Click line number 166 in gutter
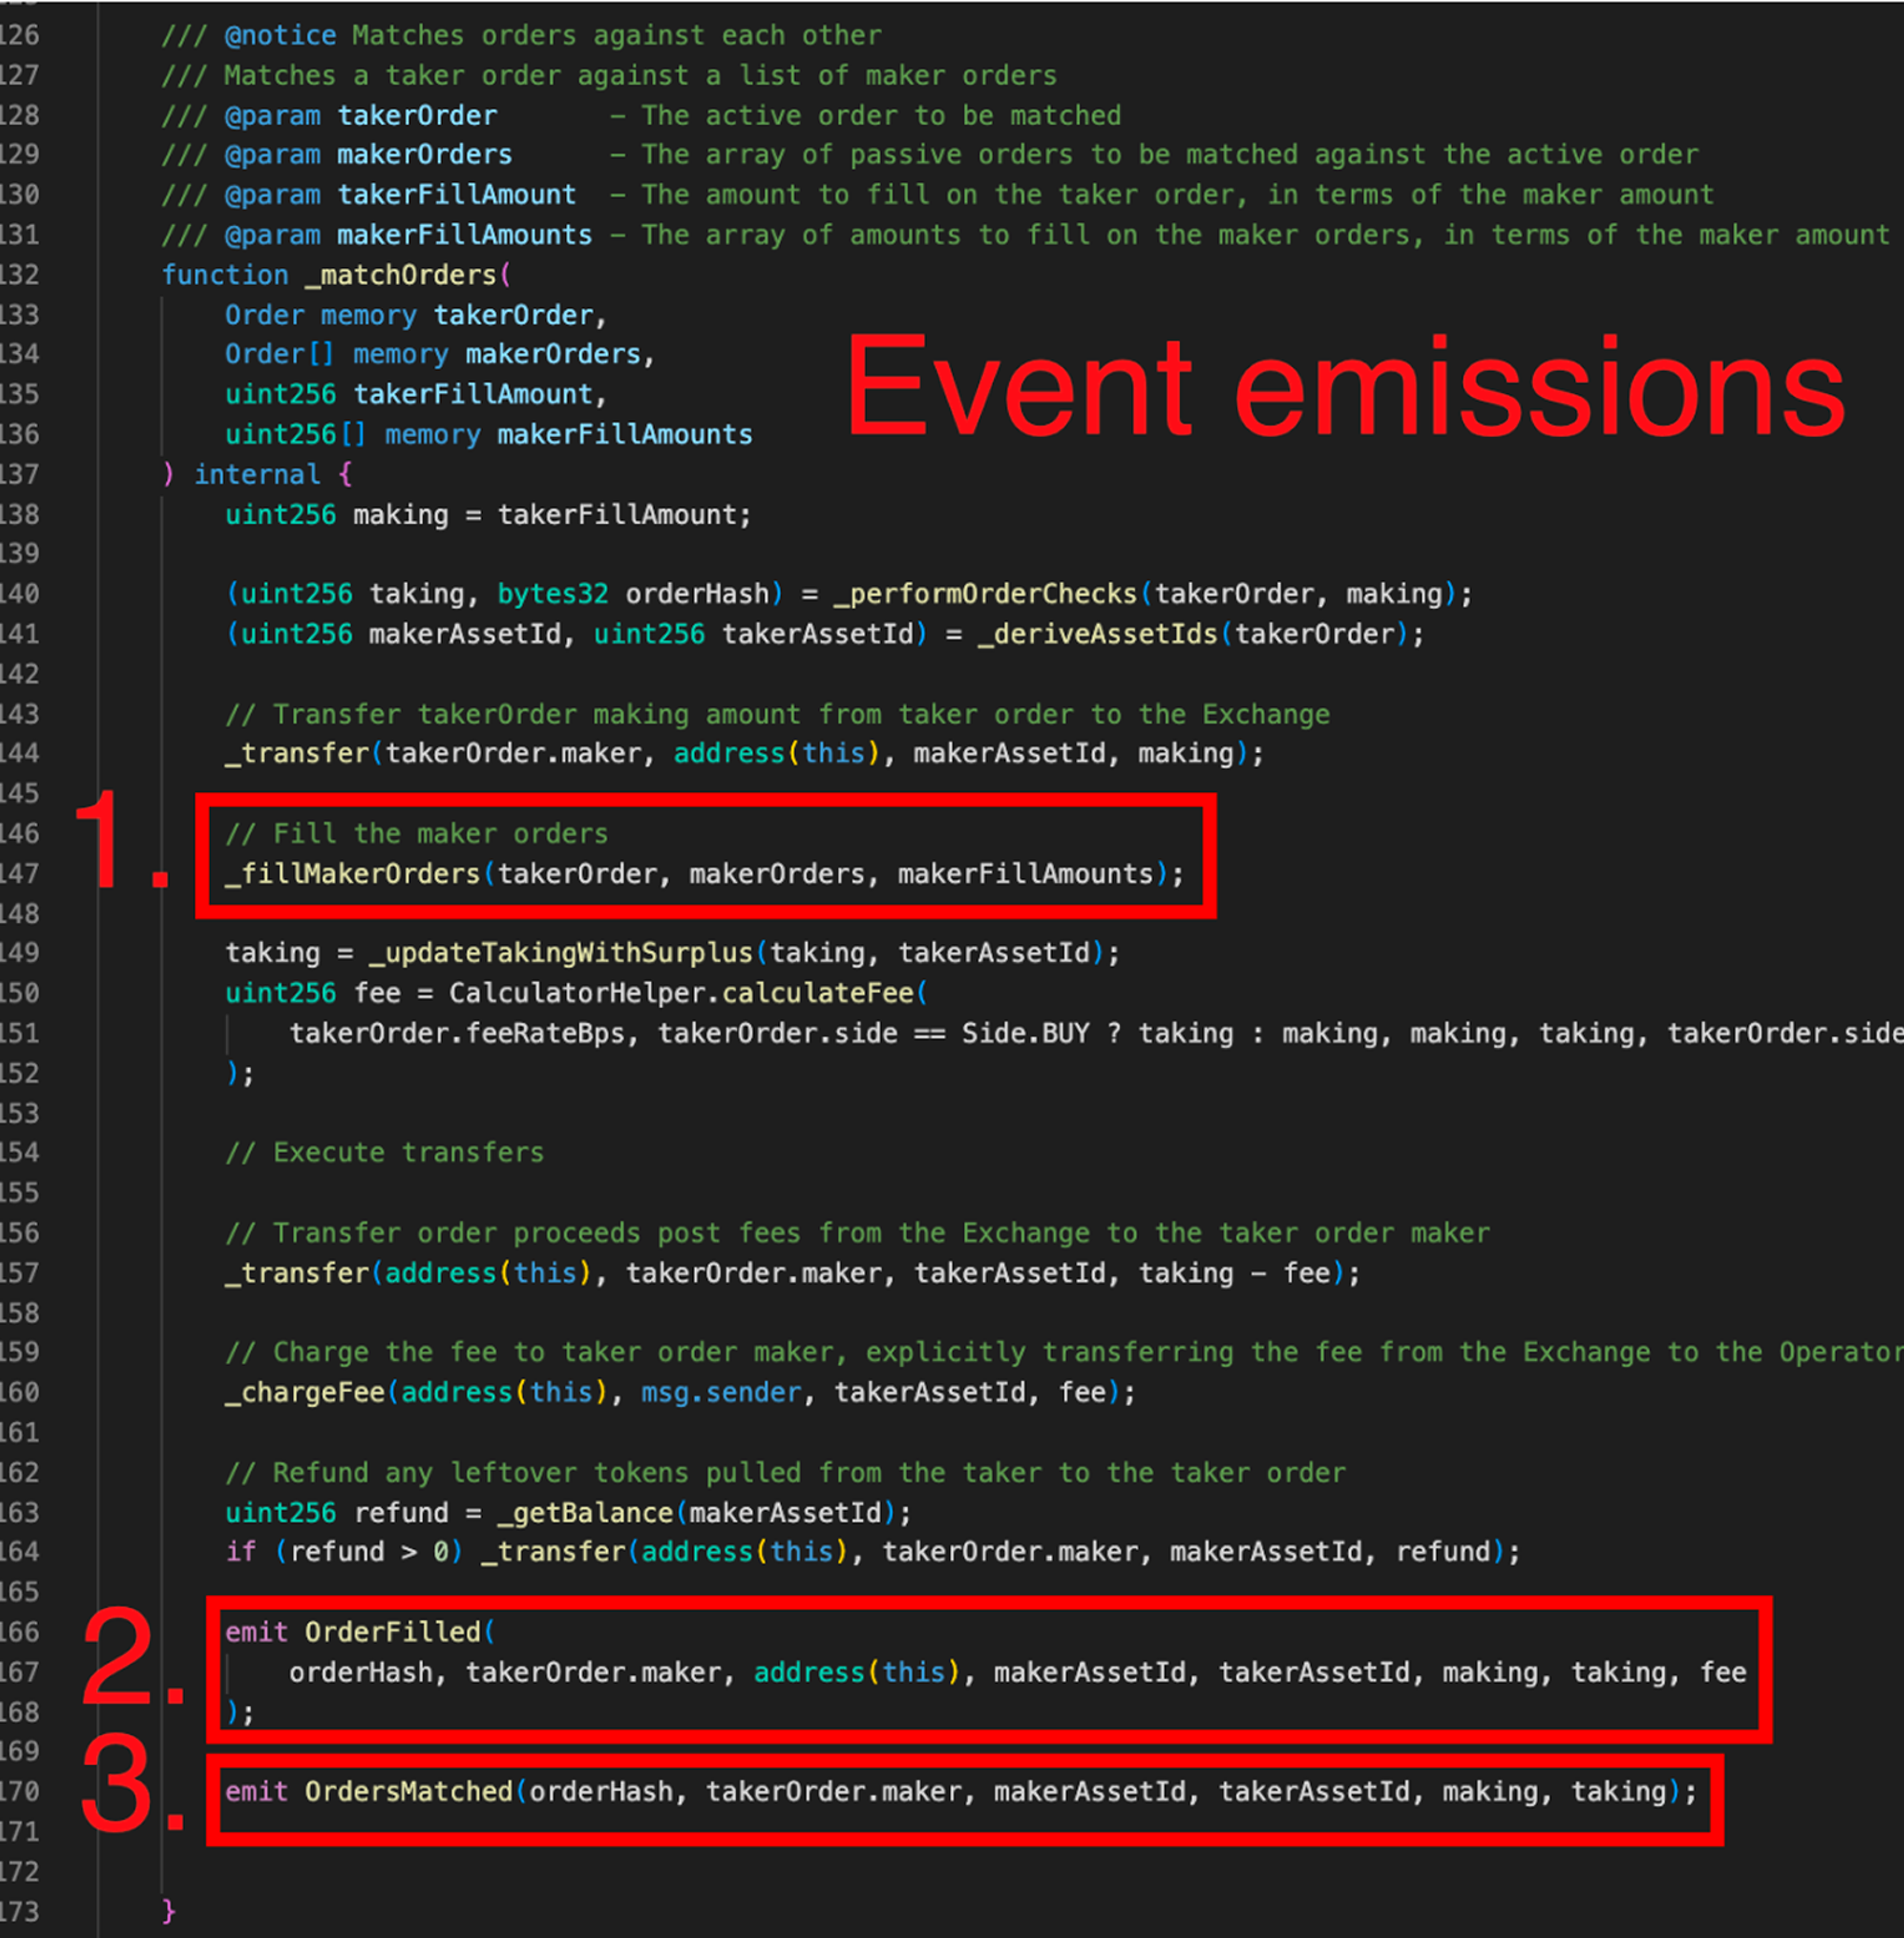Screen dimensions: 1904x1938 click(x=20, y=1632)
